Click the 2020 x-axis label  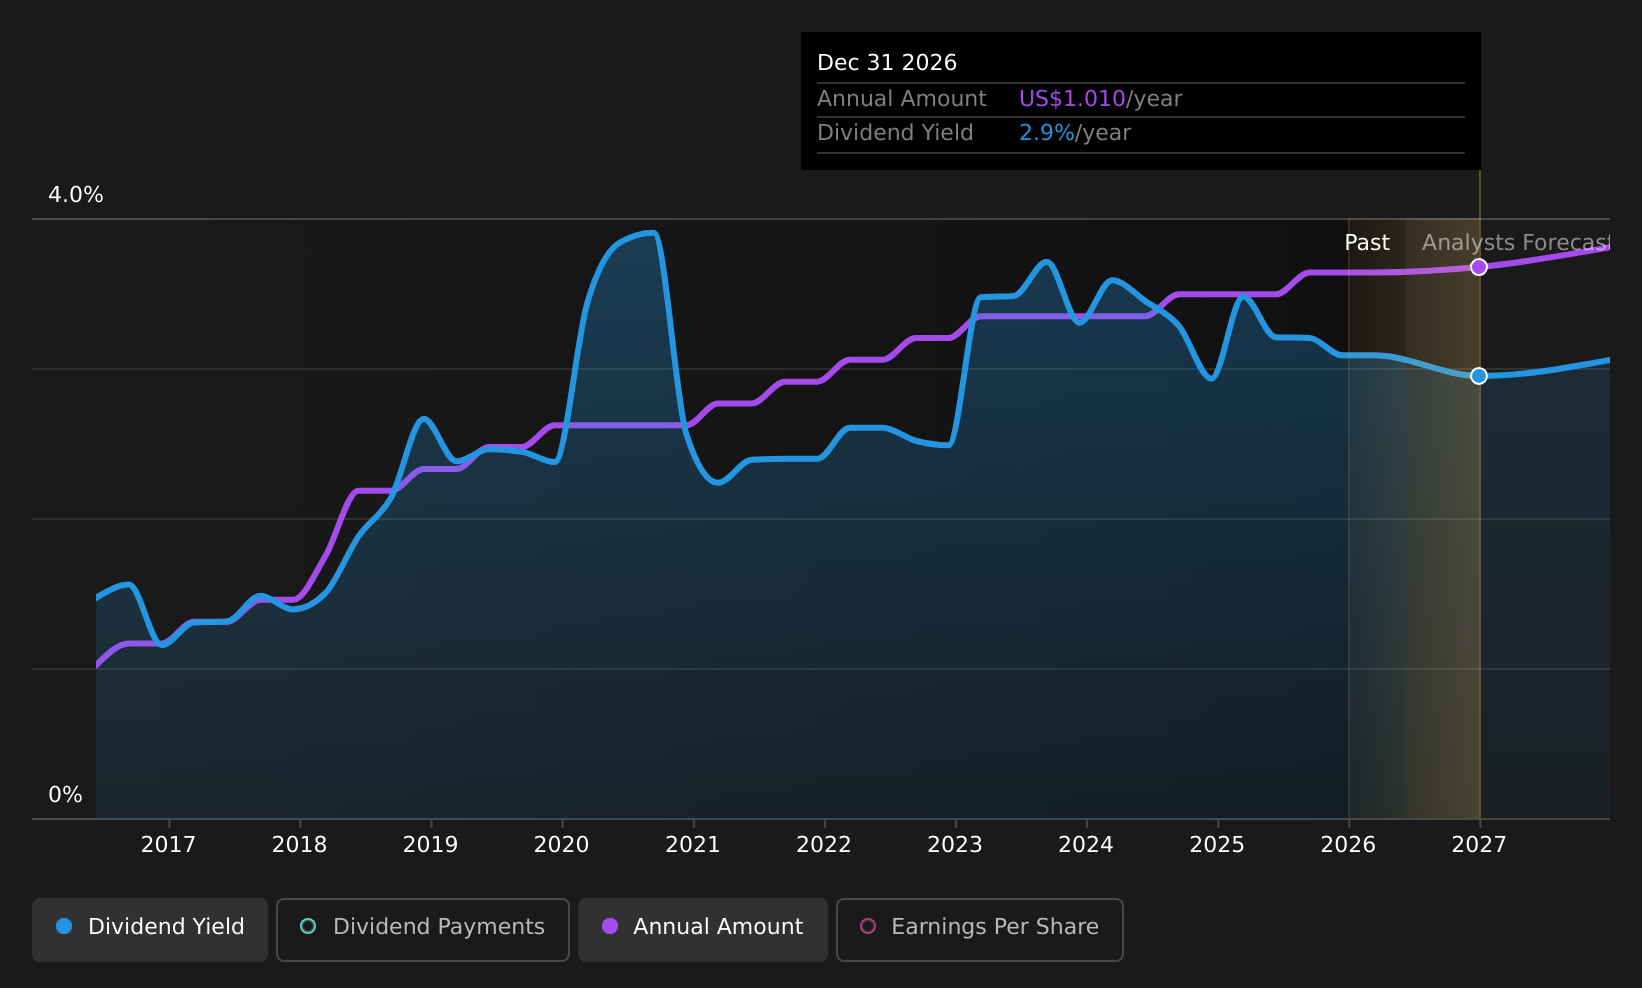[561, 845]
